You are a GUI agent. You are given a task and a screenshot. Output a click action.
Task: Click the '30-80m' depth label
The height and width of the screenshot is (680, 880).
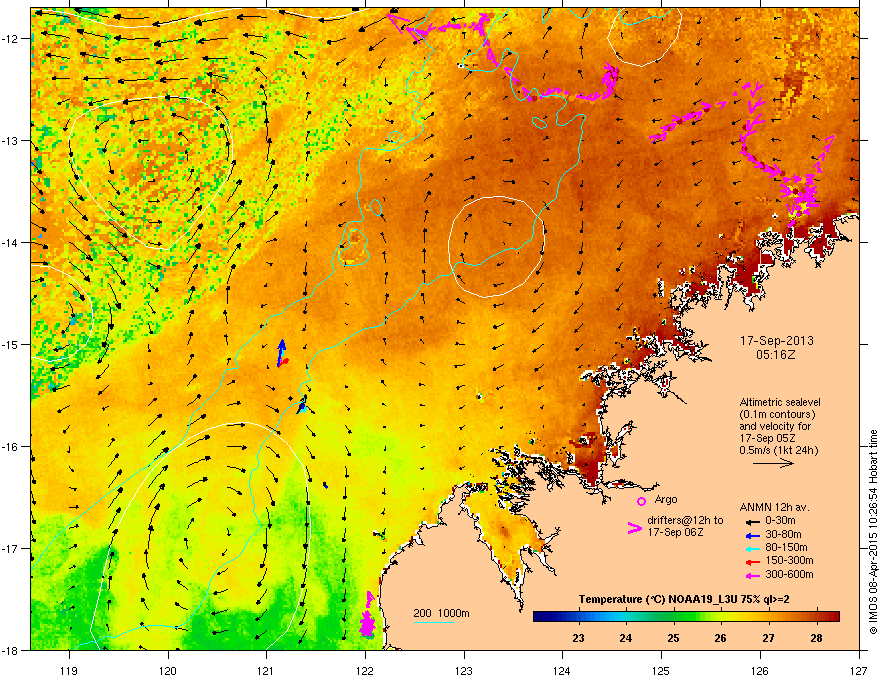pos(783,535)
